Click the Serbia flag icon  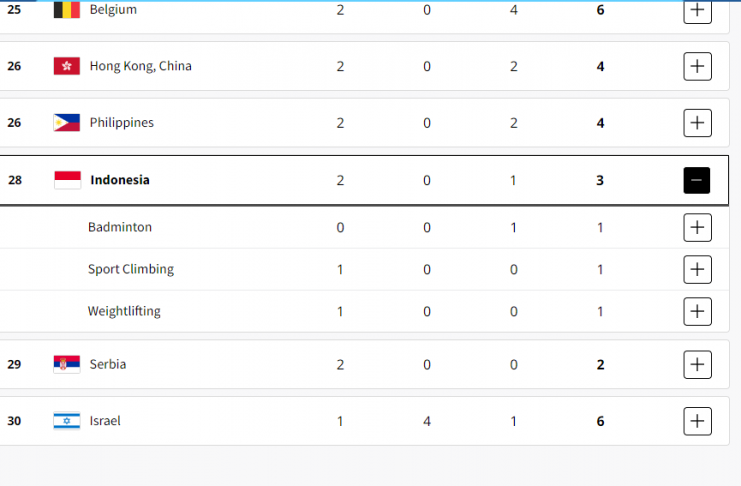tap(67, 364)
